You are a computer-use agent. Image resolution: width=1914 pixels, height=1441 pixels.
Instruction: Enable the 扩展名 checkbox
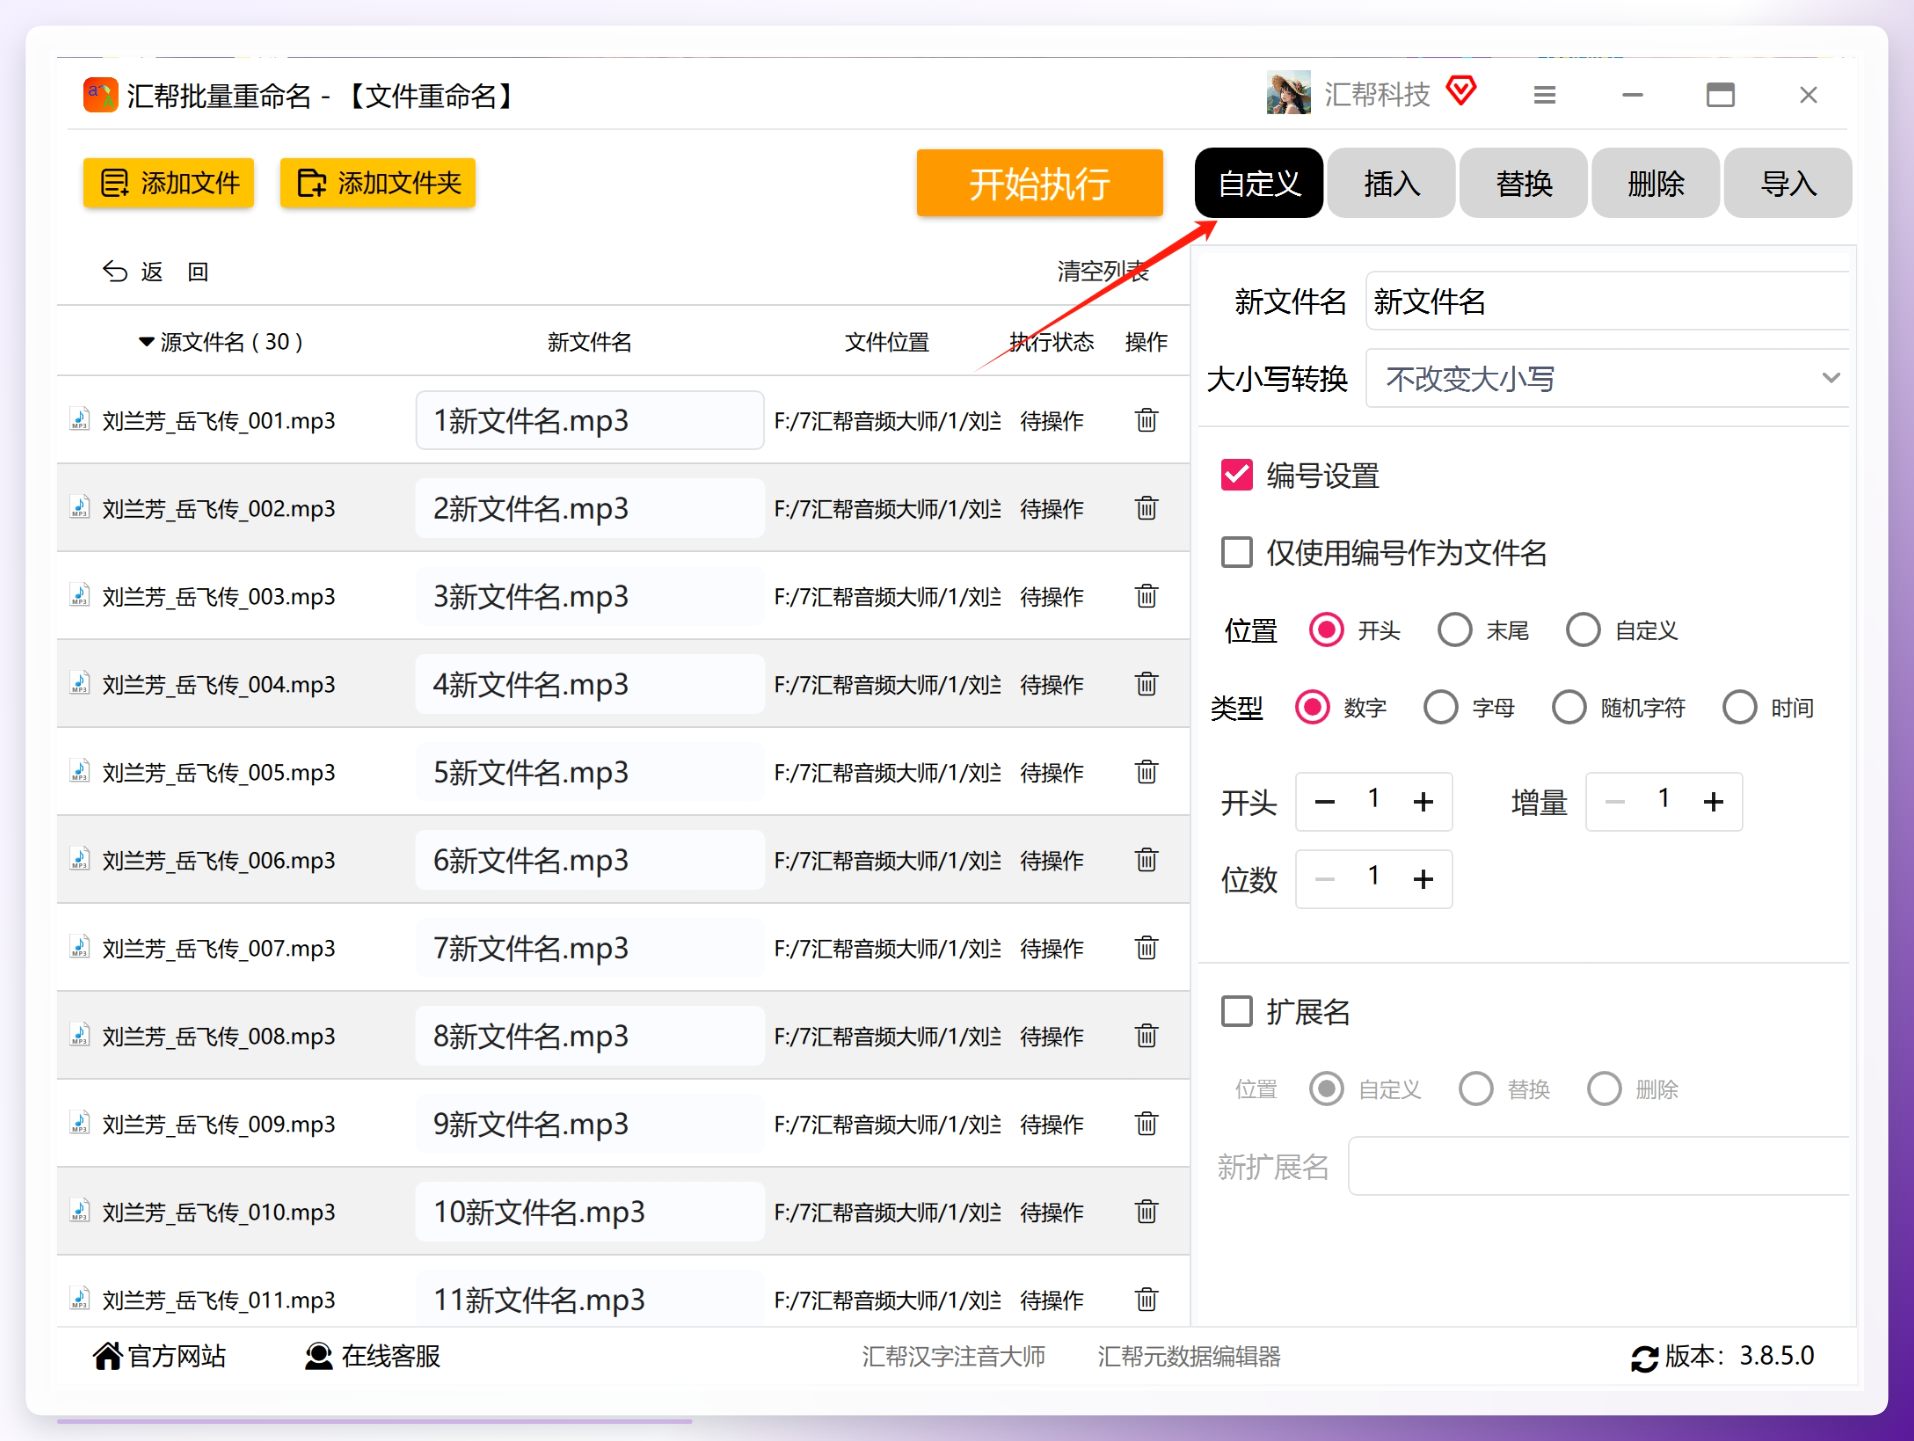(x=1237, y=1011)
